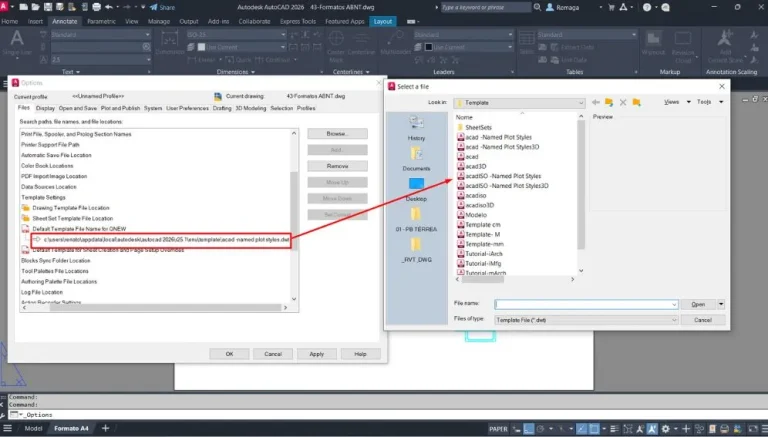Go up one folder level icon
Viewport: 768px width, 437px height.
tap(609, 102)
